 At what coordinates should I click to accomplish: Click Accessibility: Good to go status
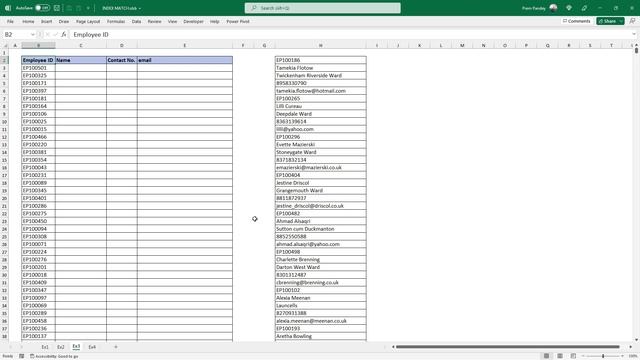54,356
